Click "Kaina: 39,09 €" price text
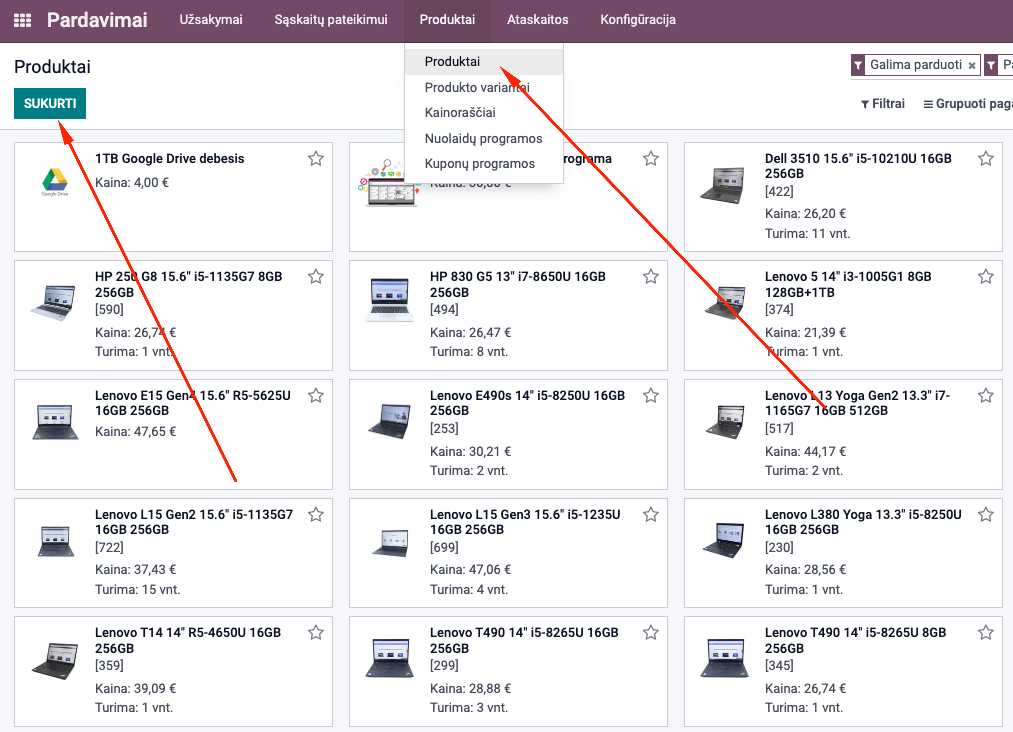 [x=136, y=688]
